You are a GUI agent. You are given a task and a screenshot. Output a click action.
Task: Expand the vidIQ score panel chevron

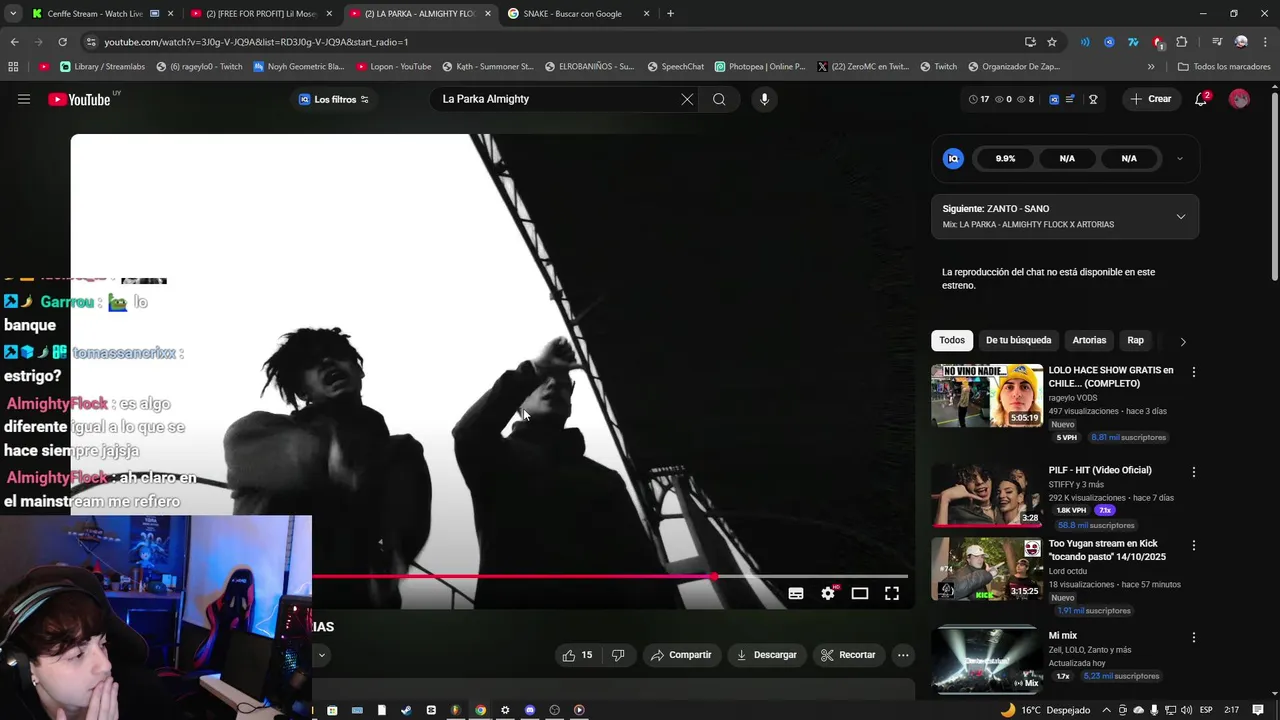click(x=1179, y=158)
